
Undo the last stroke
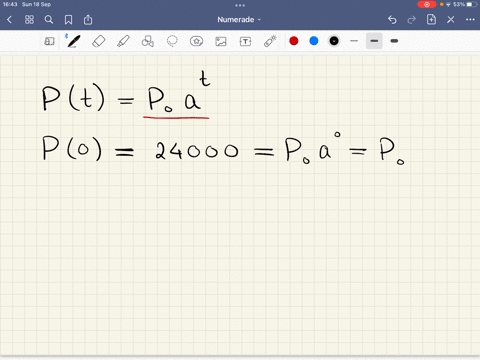(x=392, y=20)
